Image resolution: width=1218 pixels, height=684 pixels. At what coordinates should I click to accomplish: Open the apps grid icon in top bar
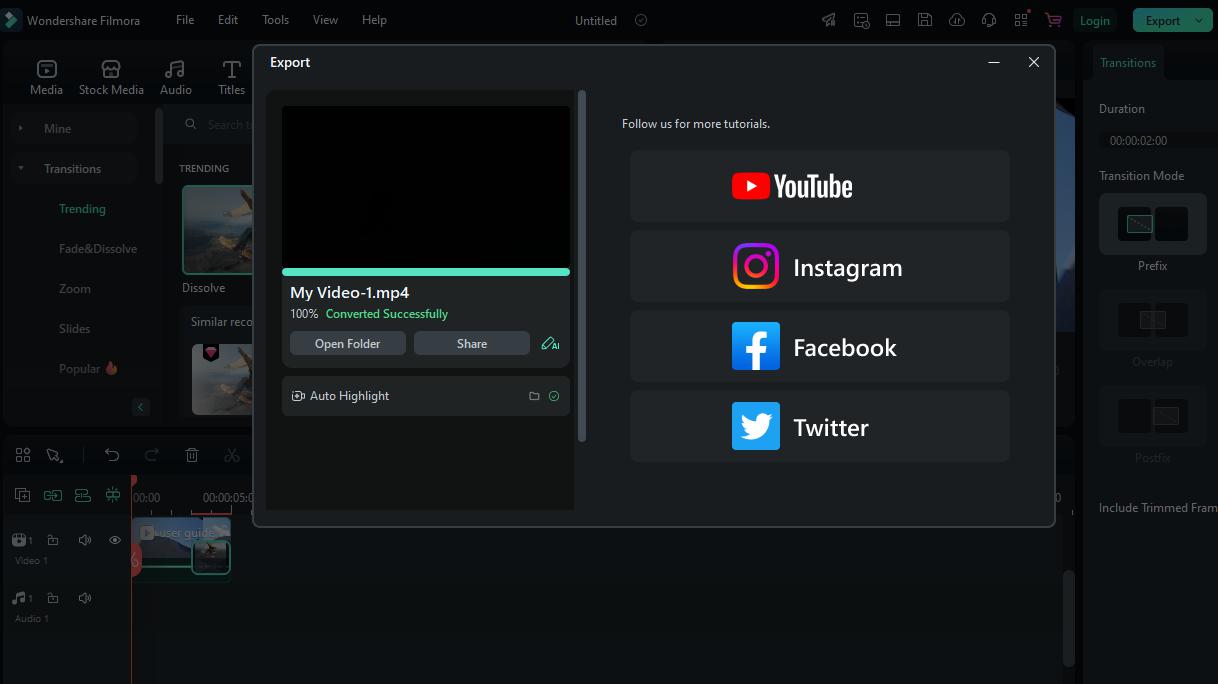(1021, 20)
